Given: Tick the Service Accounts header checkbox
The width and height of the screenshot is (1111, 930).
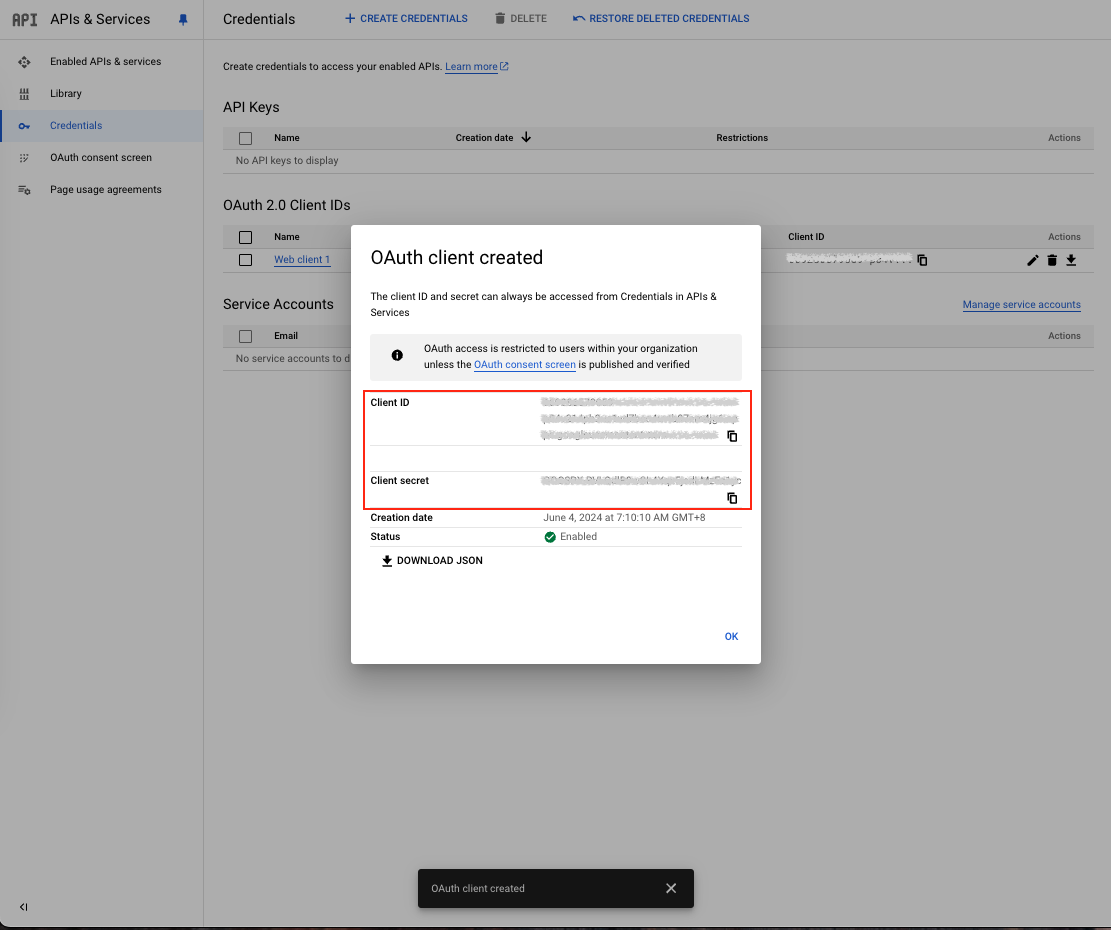Looking at the screenshot, I should pyautogui.click(x=245, y=336).
